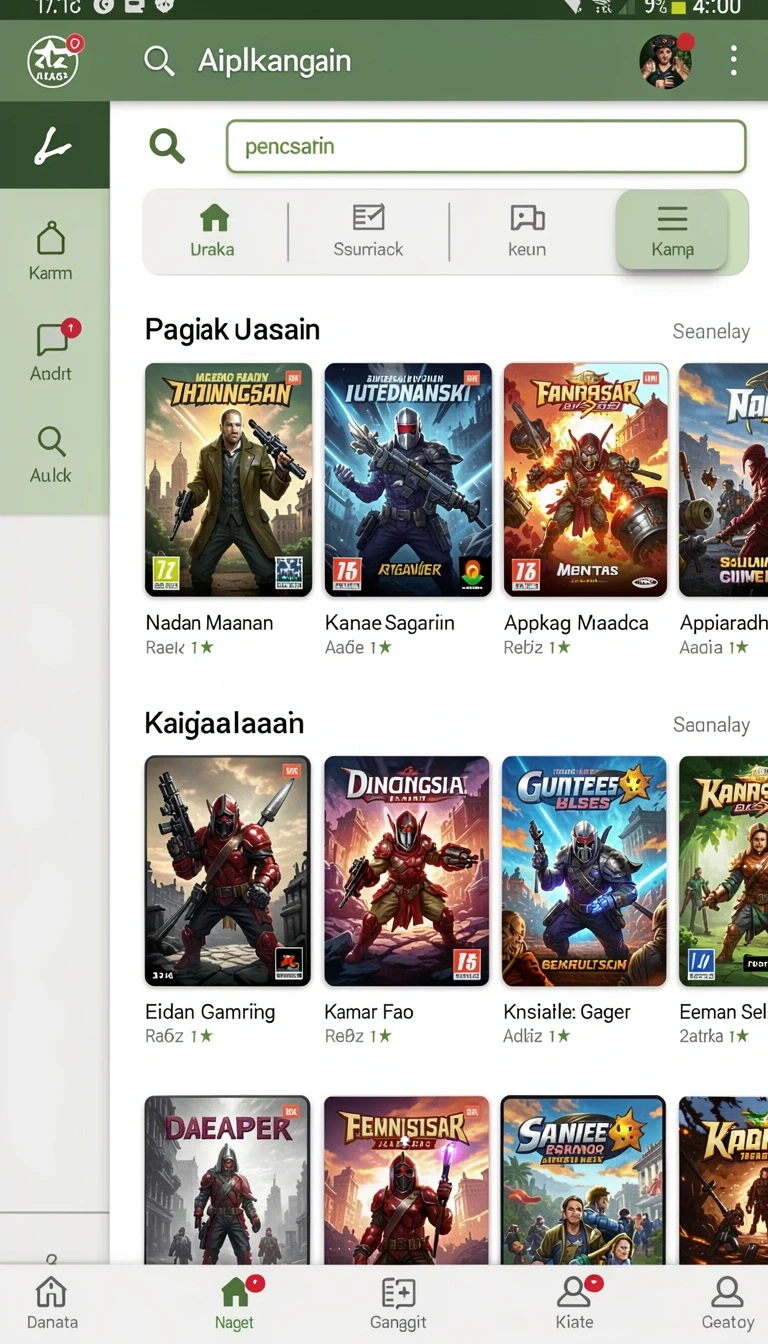Open the Daeaper game cover
Viewport: 768px width, 1344px height.
coord(228,1180)
